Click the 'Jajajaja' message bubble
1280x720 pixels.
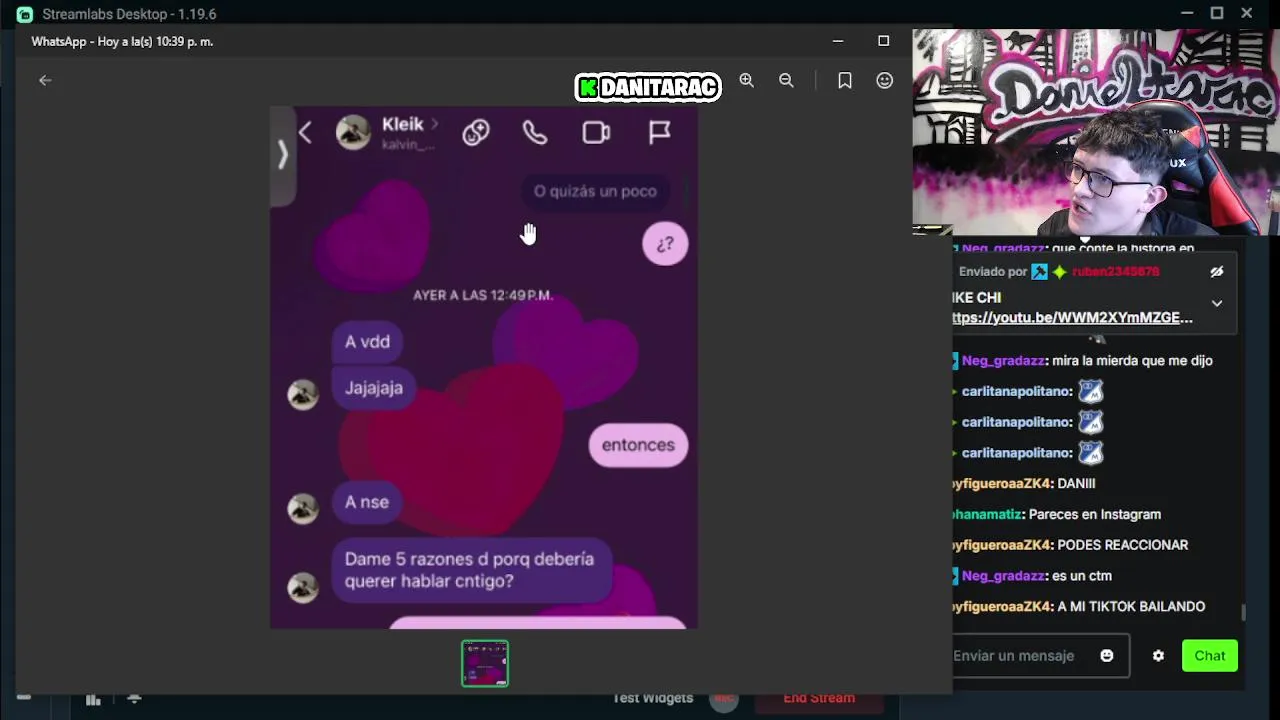coord(374,388)
